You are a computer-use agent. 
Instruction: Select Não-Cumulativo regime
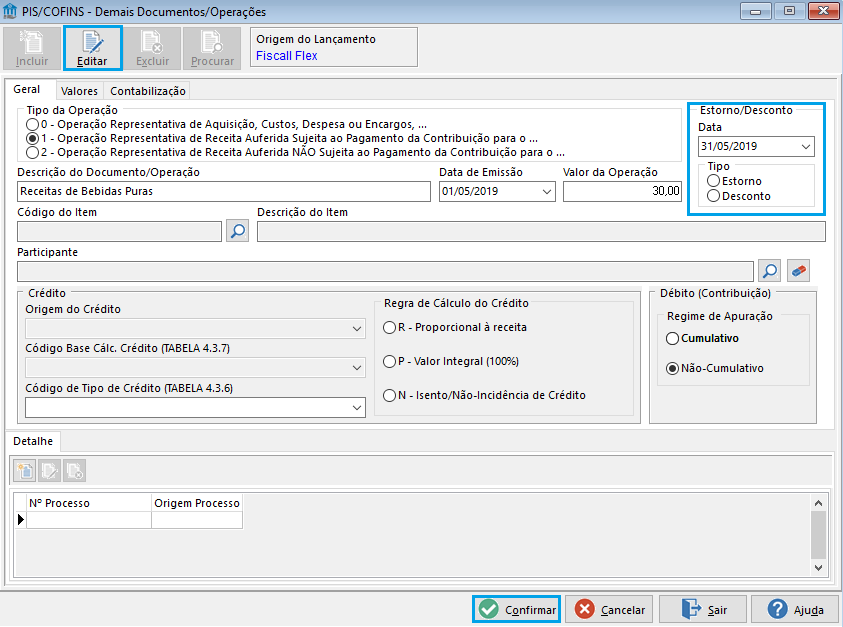tap(673, 368)
